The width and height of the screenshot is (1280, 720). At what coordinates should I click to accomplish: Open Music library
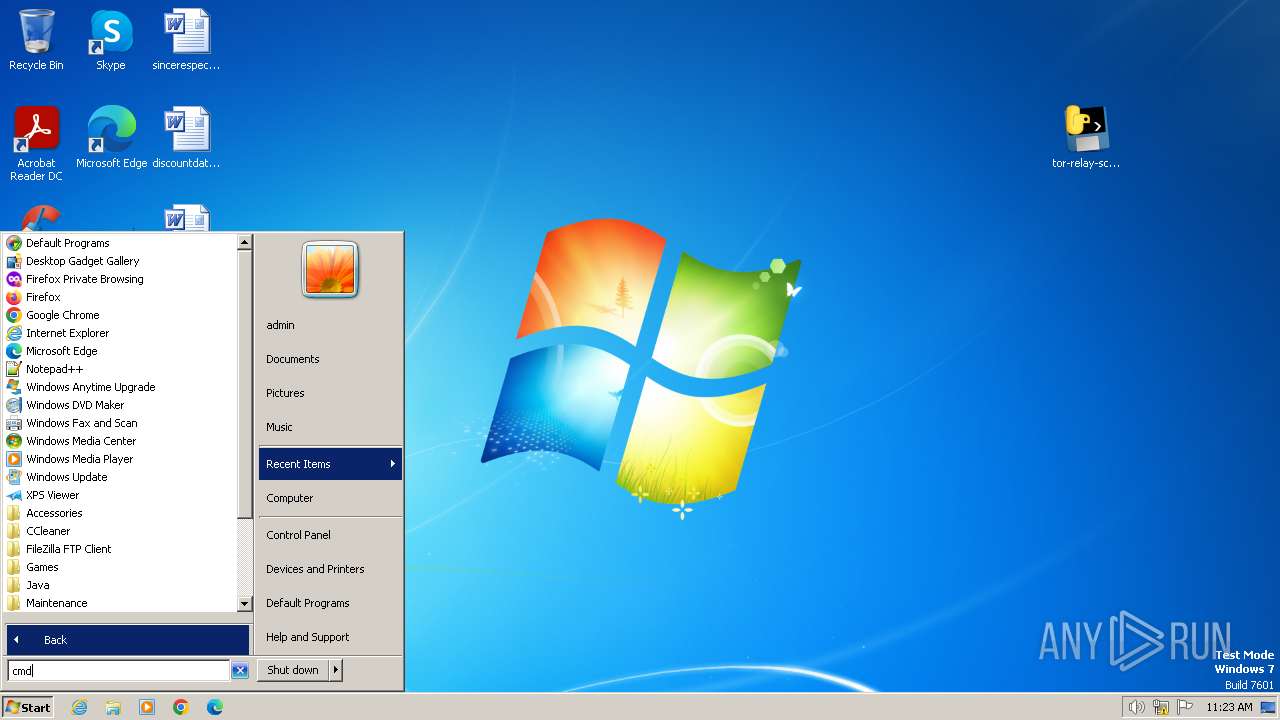330,427
